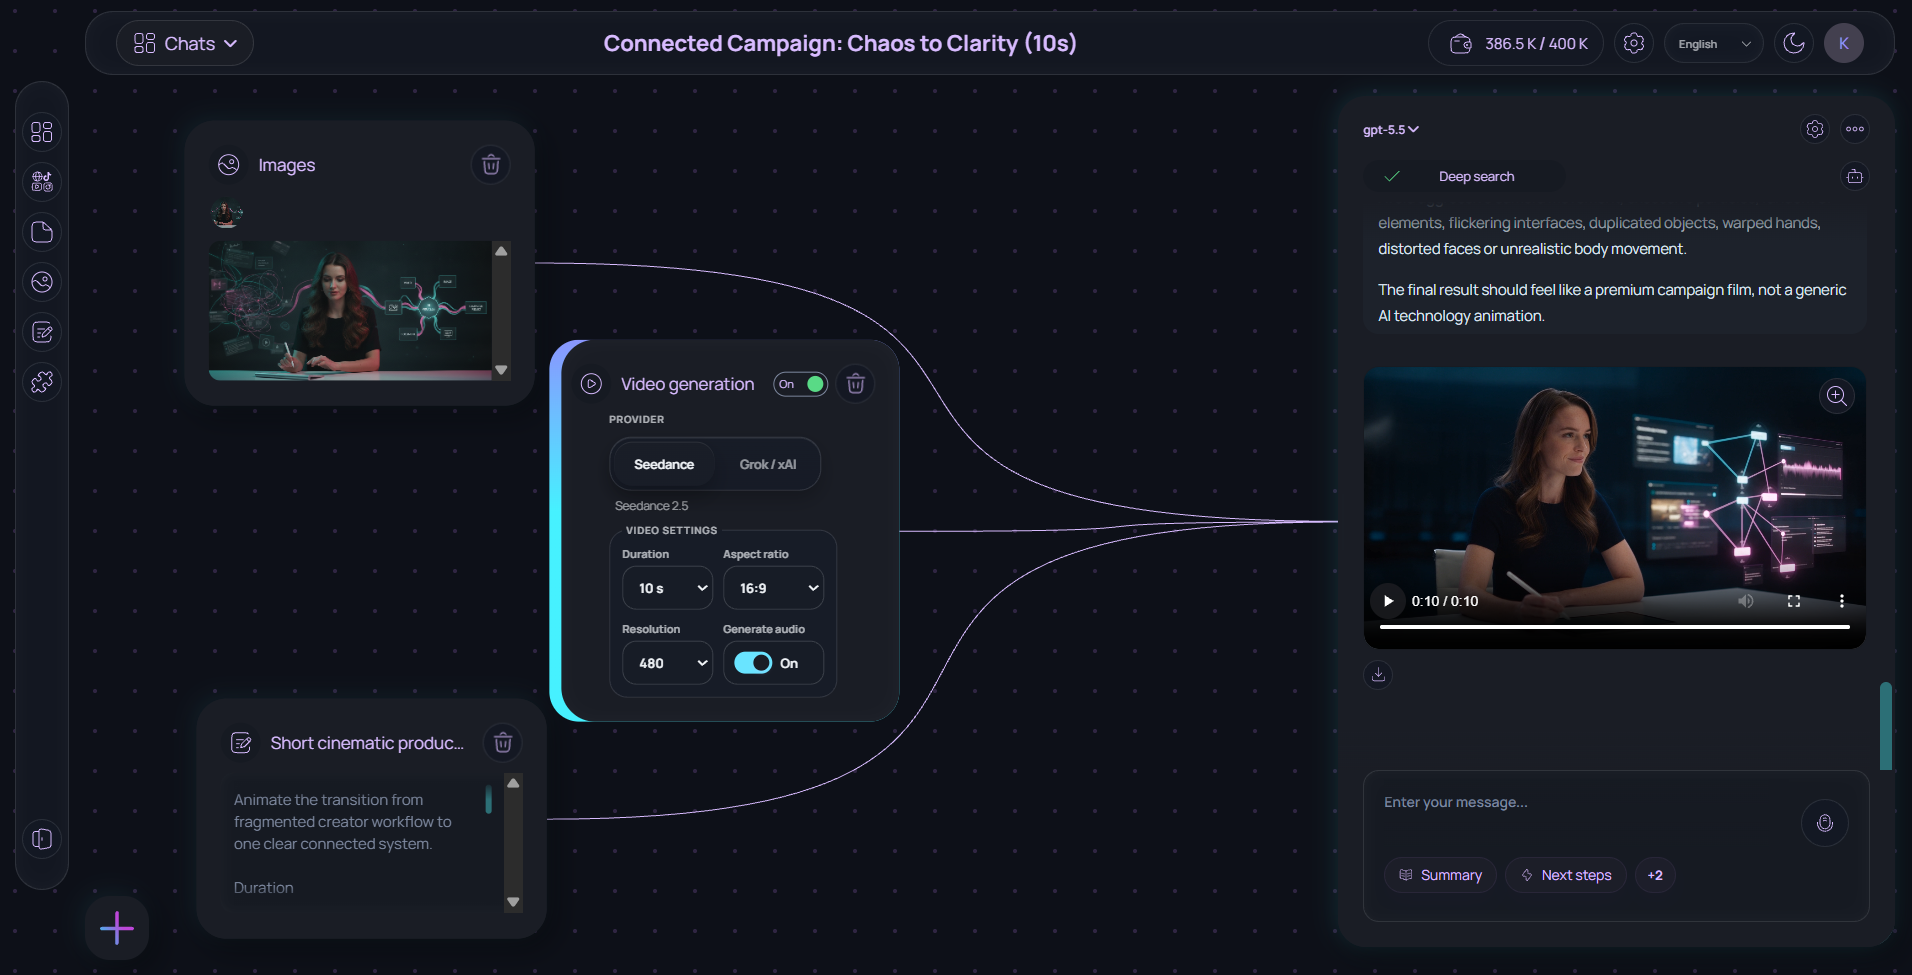The width and height of the screenshot is (1912, 975).
Task: Switch to dark mode moon icon
Action: 1794,44
